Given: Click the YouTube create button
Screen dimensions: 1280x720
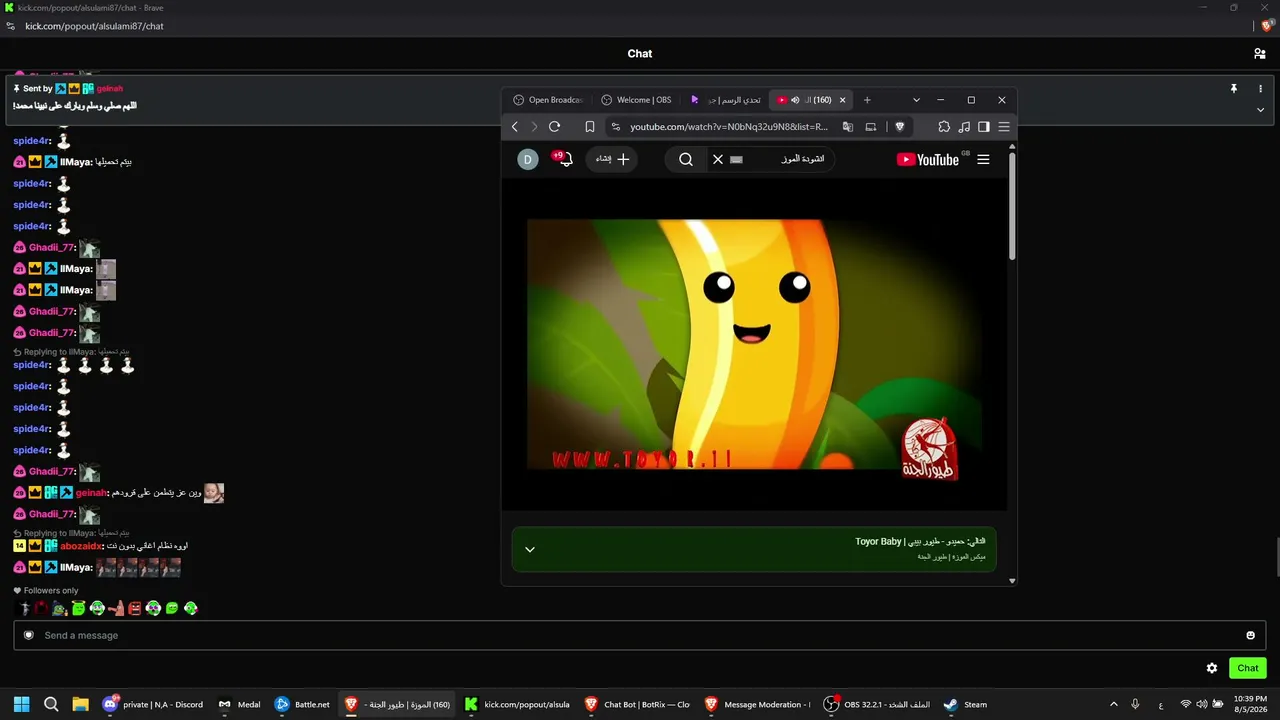Looking at the screenshot, I should [612, 159].
